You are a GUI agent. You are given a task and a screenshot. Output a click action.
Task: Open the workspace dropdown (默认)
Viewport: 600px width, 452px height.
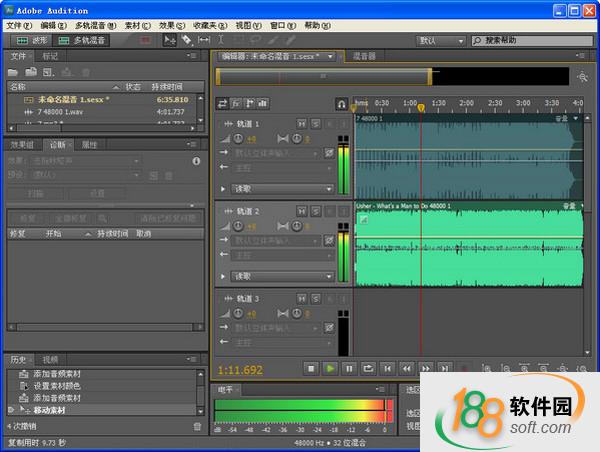click(440, 41)
